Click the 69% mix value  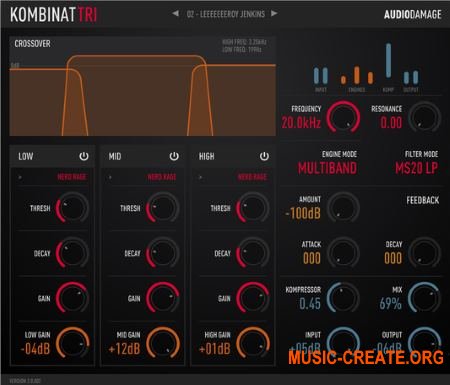click(x=390, y=303)
